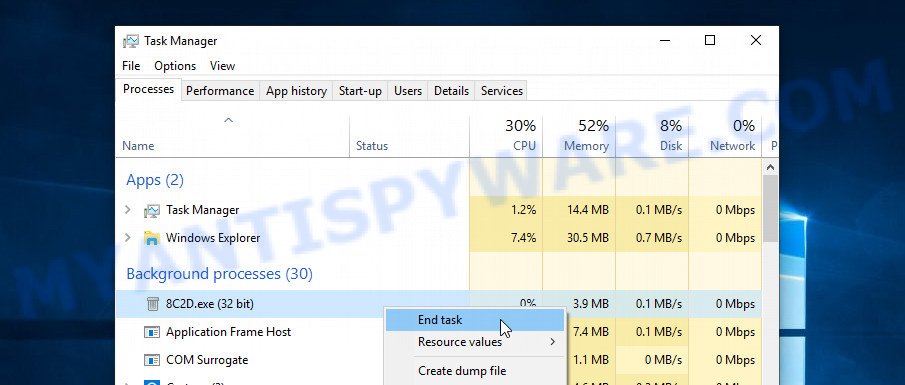Image resolution: width=905 pixels, height=385 pixels.
Task: Expand the Windows Explorer app entry
Action: 128,237
